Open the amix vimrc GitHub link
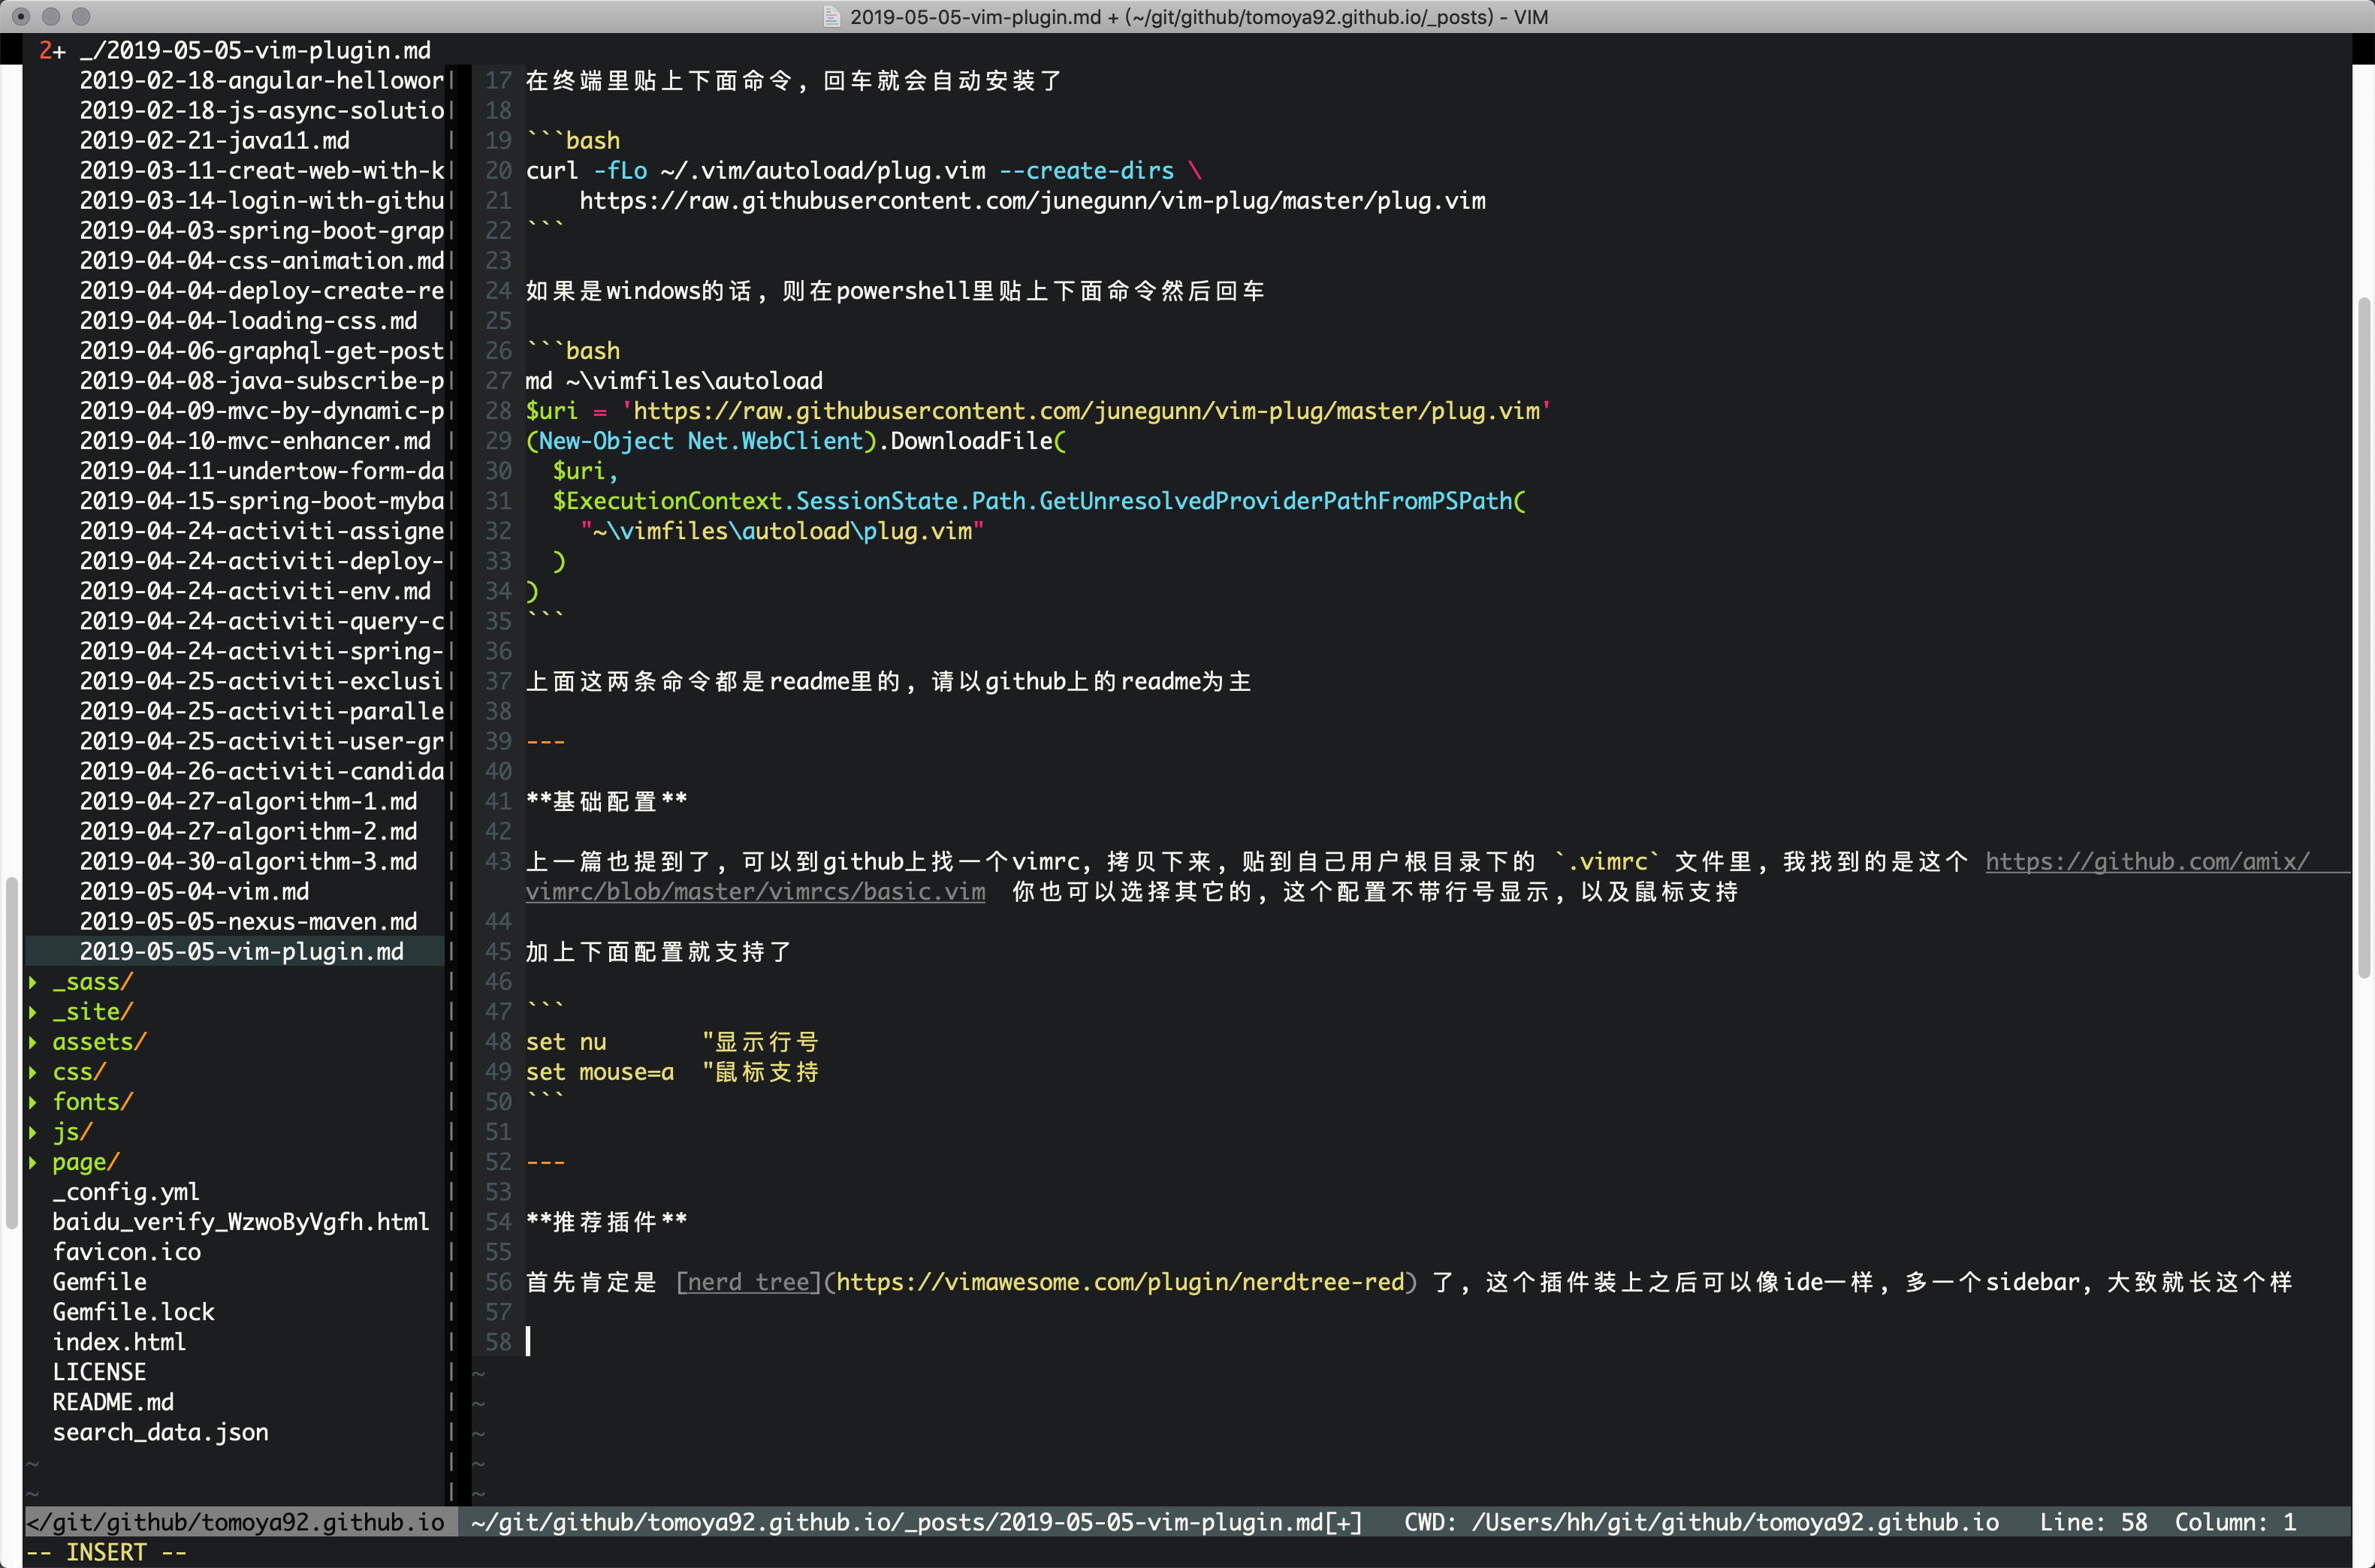The height and width of the screenshot is (1568, 2375). tap(2147, 861)
